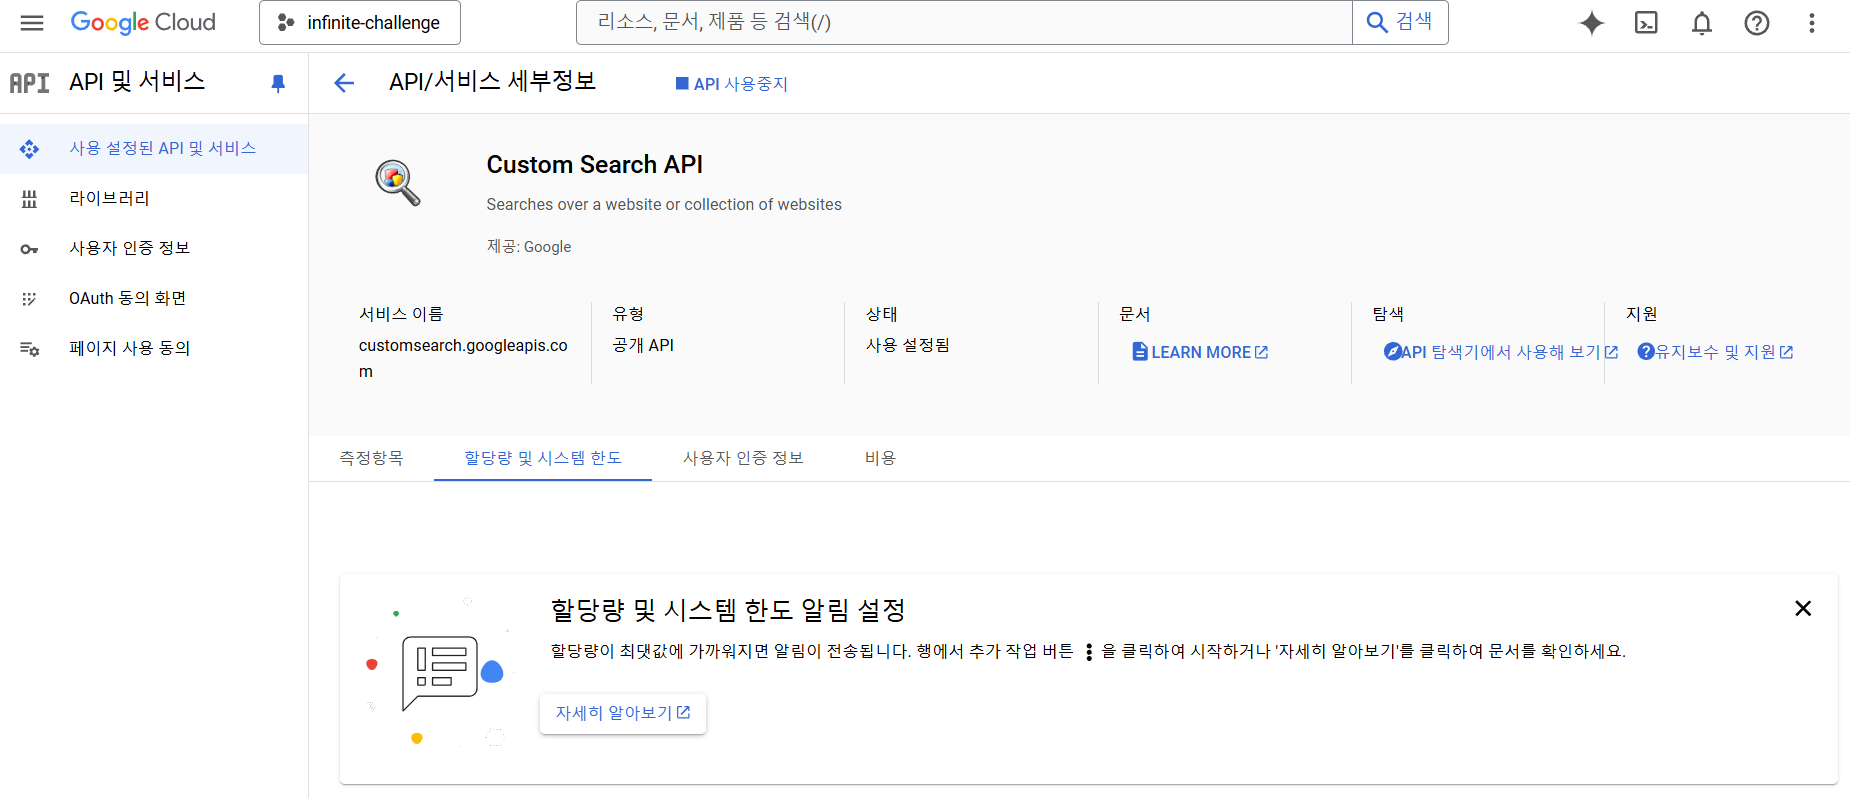Select 사용 설정된 API 및 서비스 in sidebar
The height and width of the screenshot is (798, 1850).
coord(154,149)
